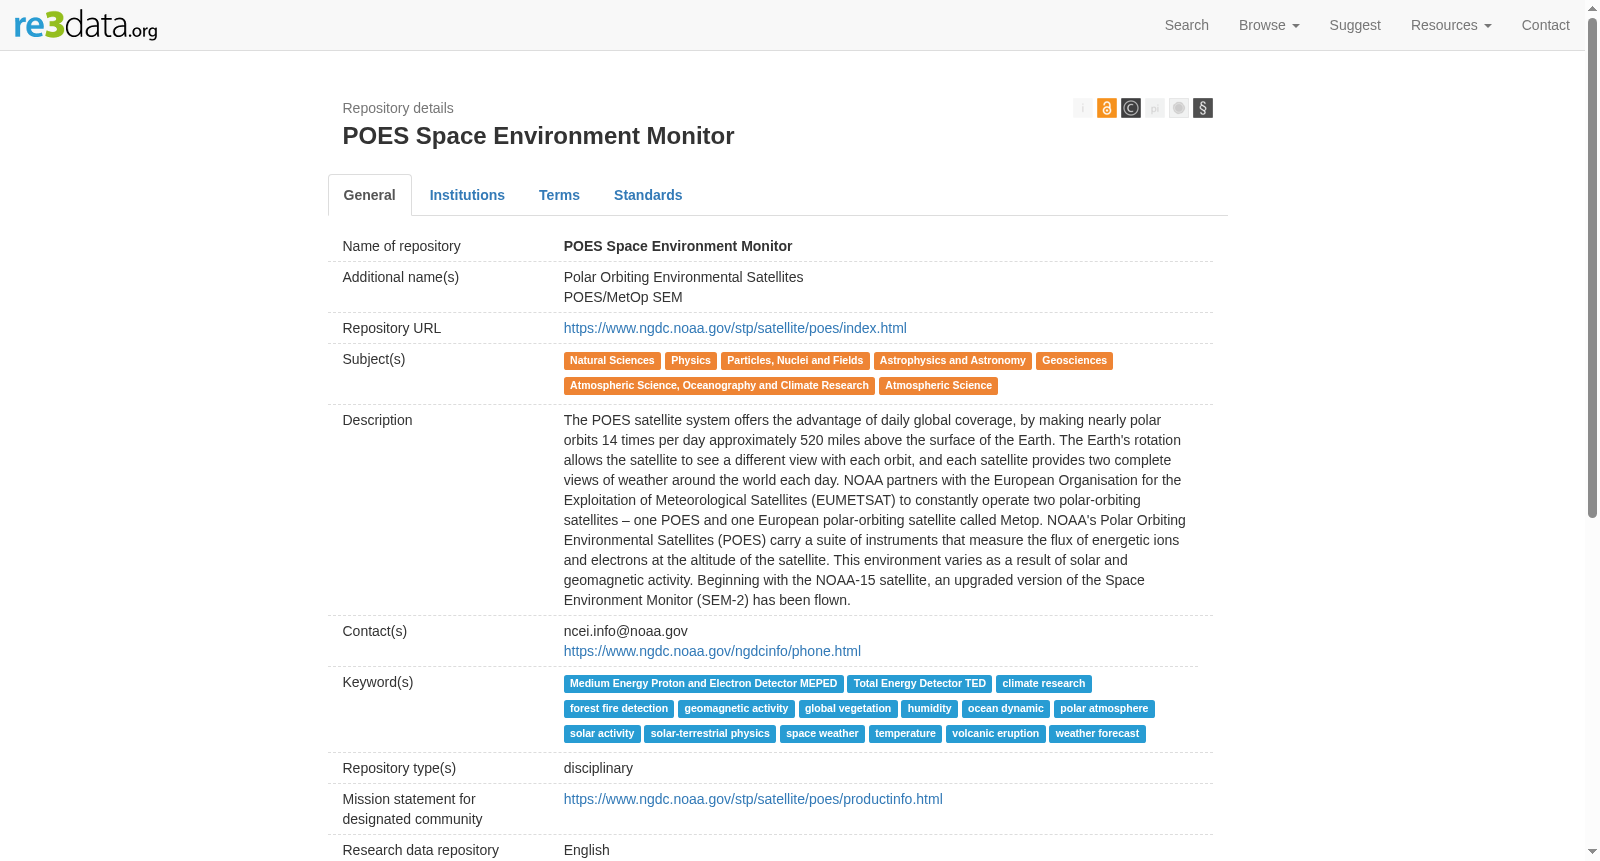Click Total Energy Detector TED keyword

(x=920, y=684)
